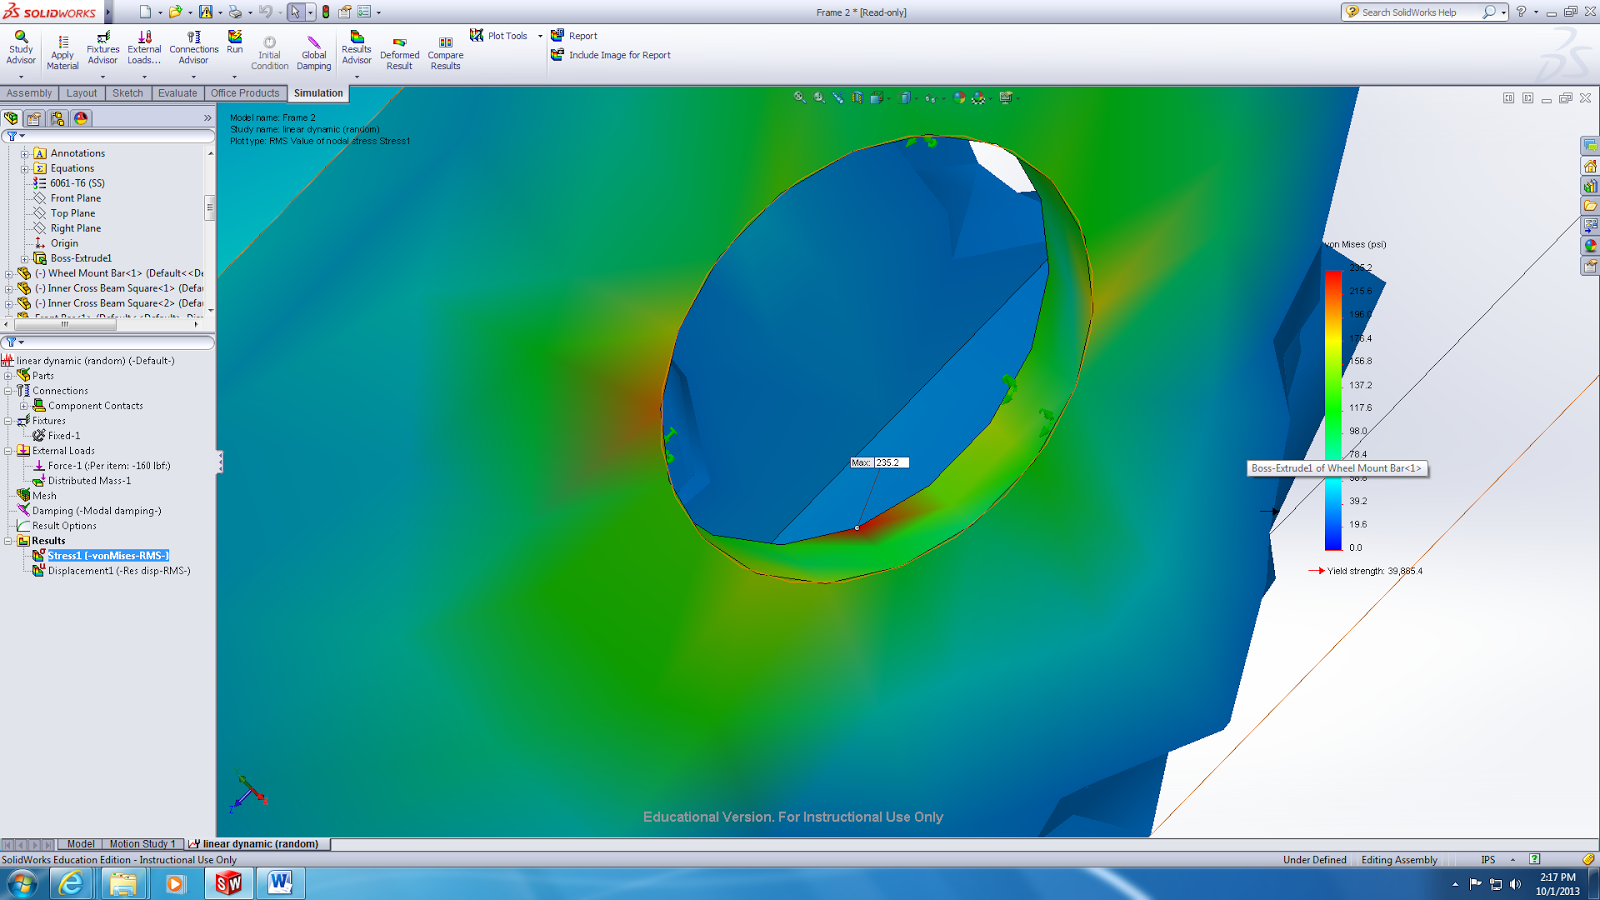This screenshot has width=1600, height=900.
Task: Collapse the Results folder
Action: tap(9, 541)
